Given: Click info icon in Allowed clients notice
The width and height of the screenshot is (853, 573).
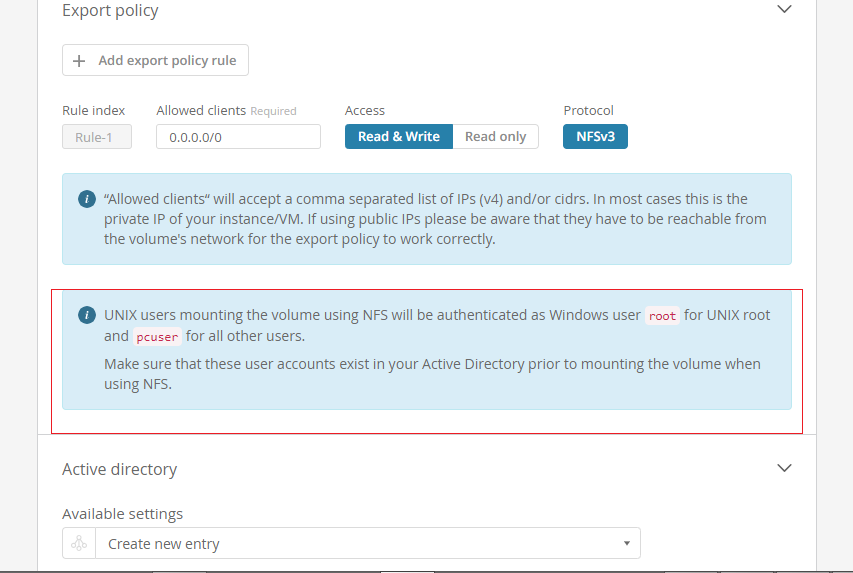Looking at the screenshot, I should [x=87, y=199].
